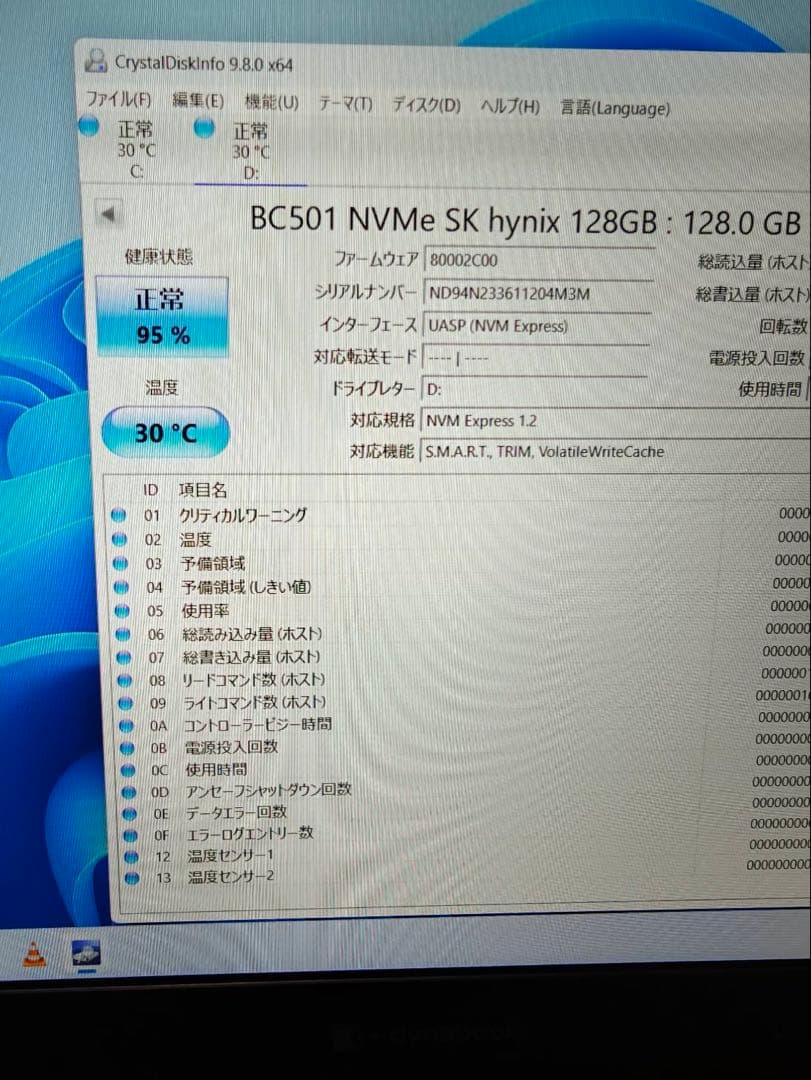Image resolution: width=811 pixels, height=1080 pixels.
Task: Click the 正常 95 % health status button
Action: [162, 316]
